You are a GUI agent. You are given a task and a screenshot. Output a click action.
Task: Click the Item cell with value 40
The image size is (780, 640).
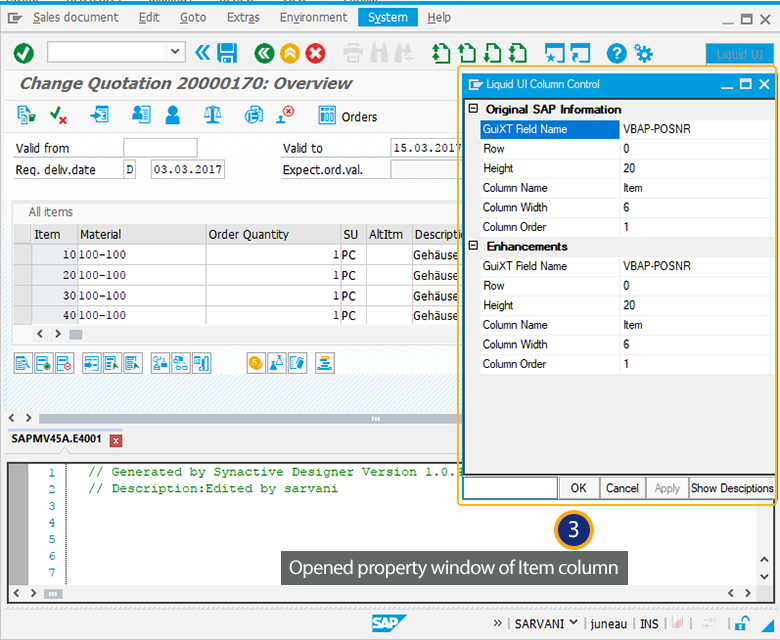55,315
